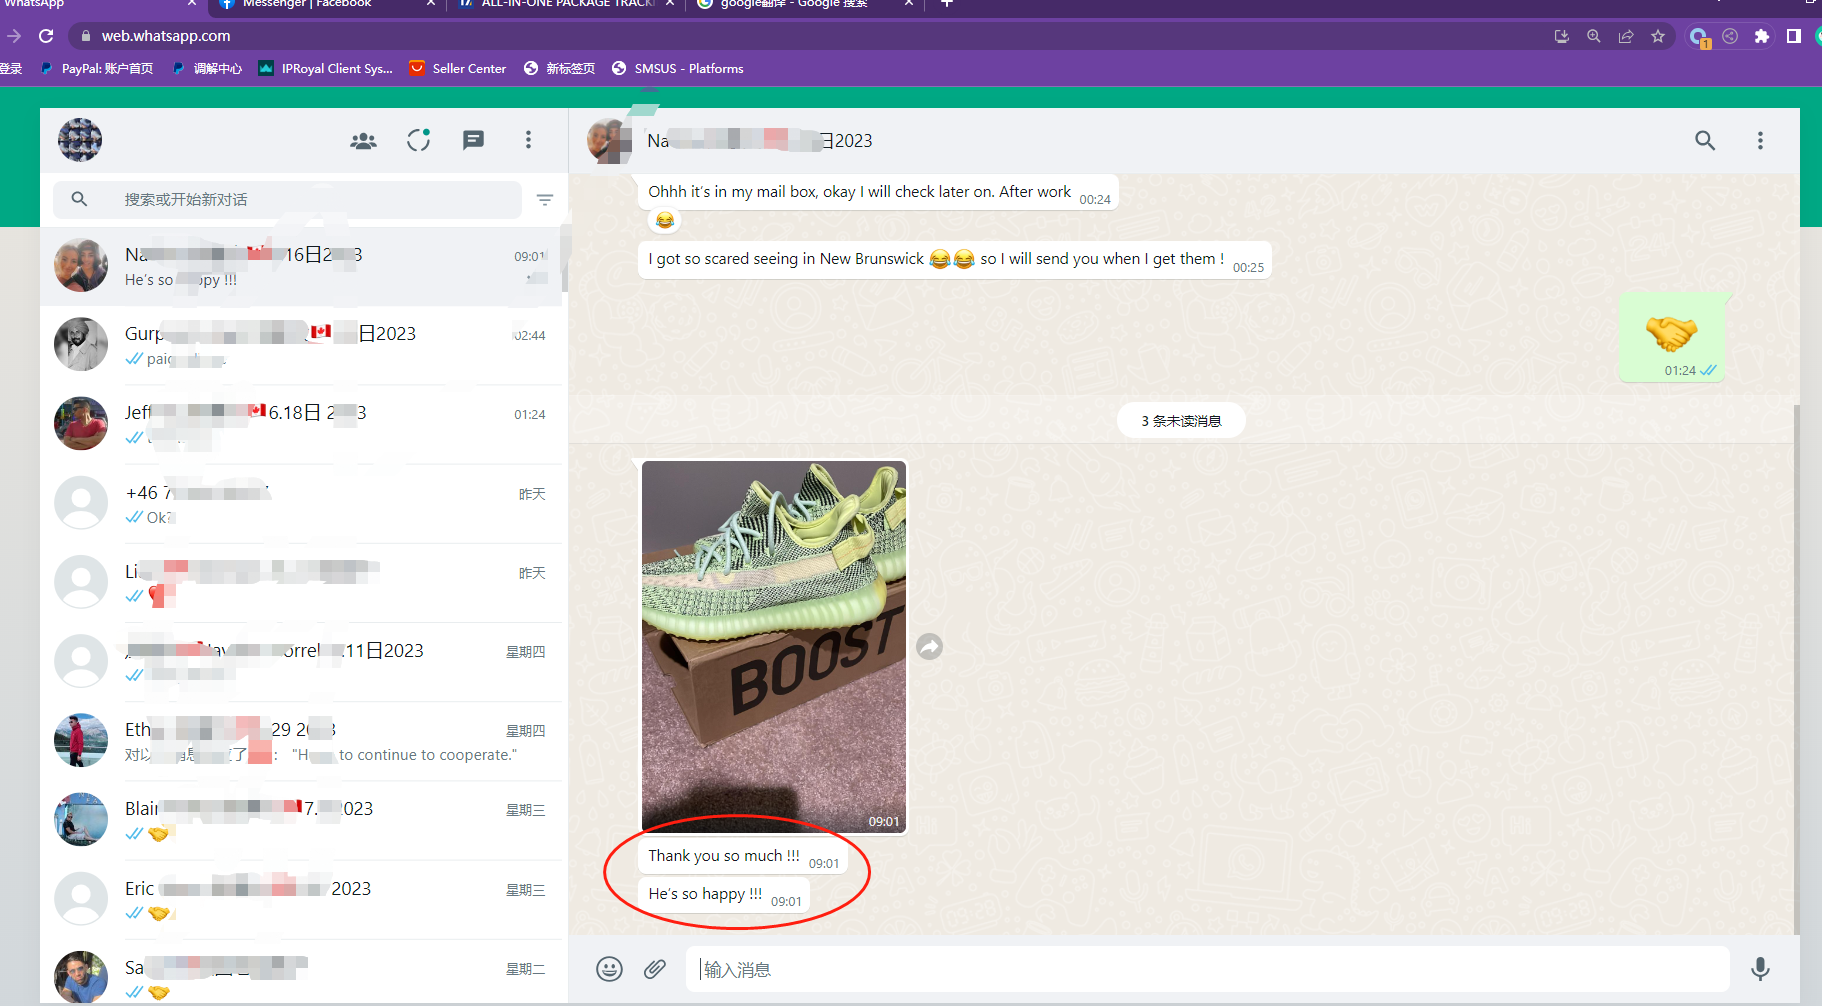Click the message input box

(x=1200, y=969)
